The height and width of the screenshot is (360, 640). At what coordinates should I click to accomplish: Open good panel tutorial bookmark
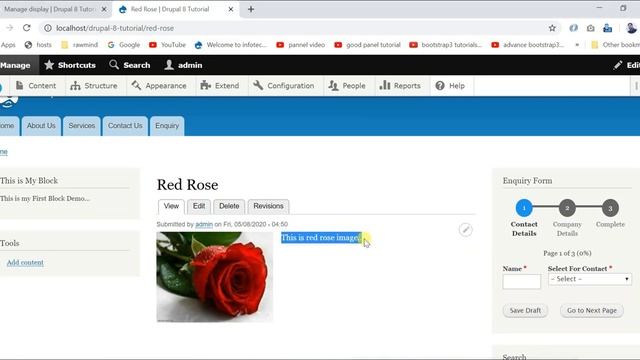pos(367,45)
